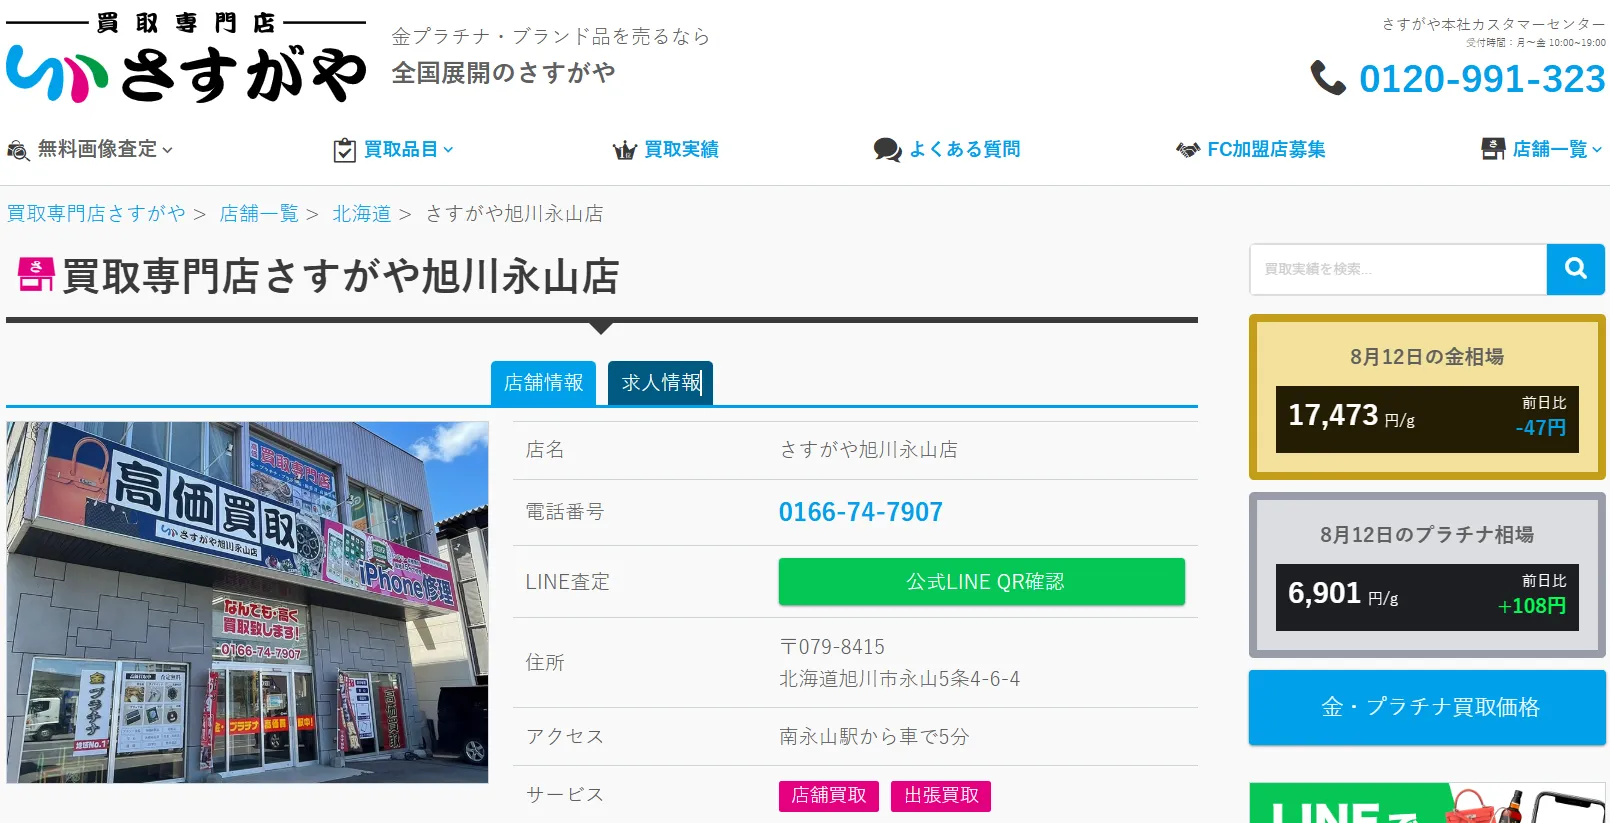Click heading 買取専門店さすがや旭川永山店
This screenshot has height=823, width=1610.
coord(340,276)
